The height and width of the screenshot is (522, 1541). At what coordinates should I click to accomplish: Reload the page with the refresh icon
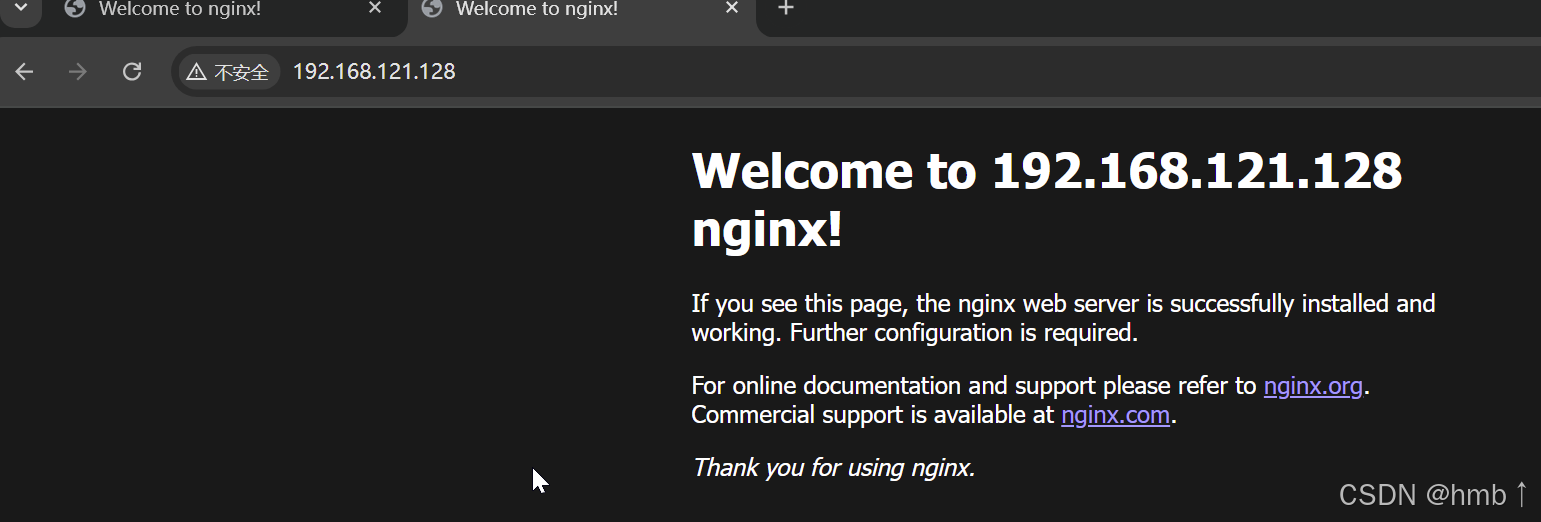tap(132, 72)
